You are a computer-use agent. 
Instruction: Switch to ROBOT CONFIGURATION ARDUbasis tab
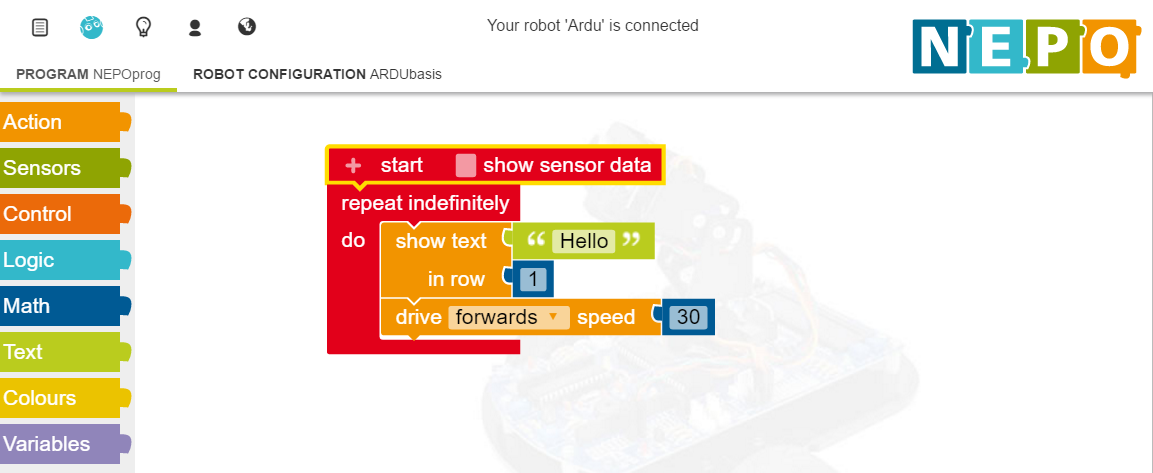[x=317, y=74]
